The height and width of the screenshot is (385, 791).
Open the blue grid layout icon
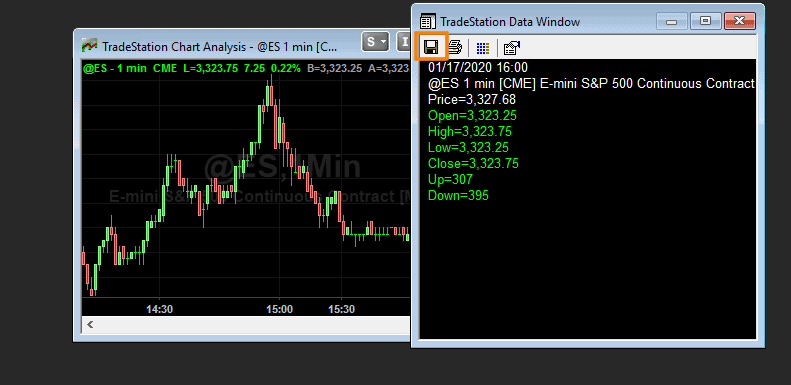483,48
